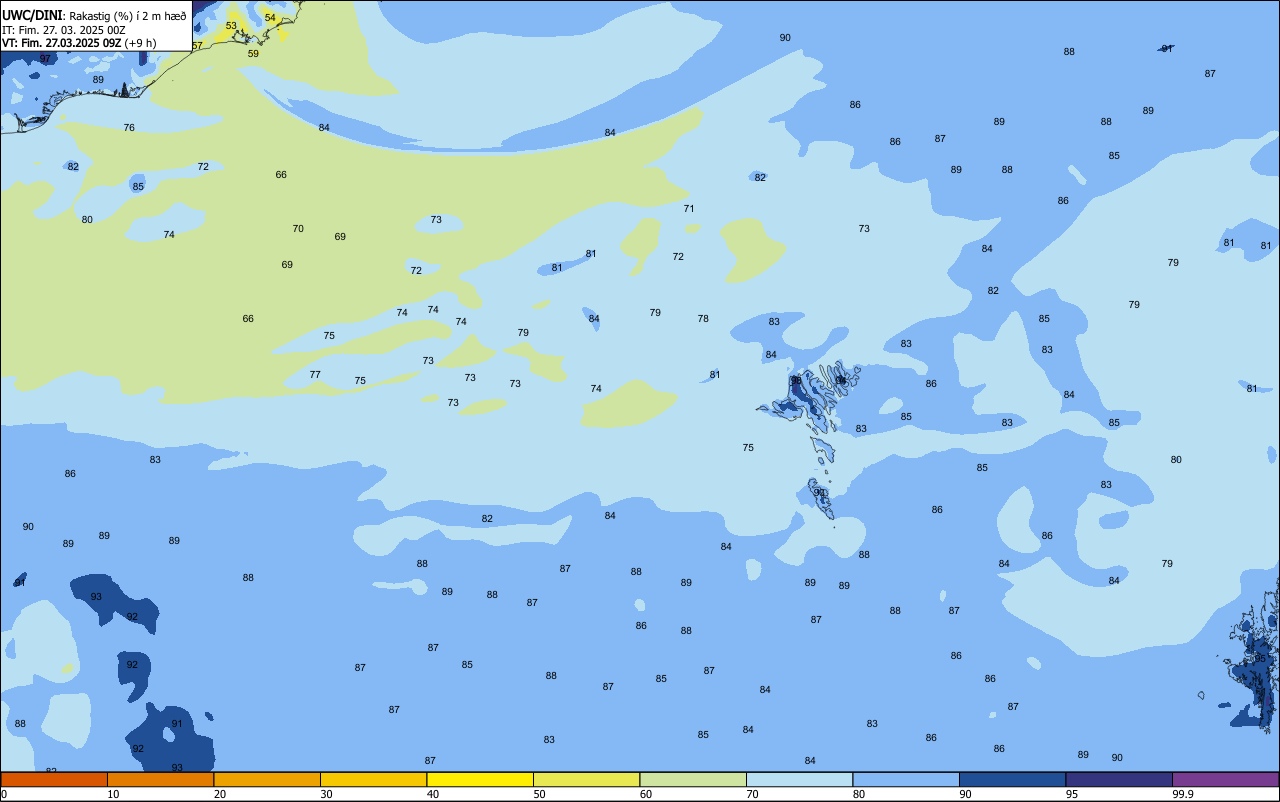Click the humidity value "54" on the map
The height and width of the screenshot is (802, 1280).
coord(270,18)
